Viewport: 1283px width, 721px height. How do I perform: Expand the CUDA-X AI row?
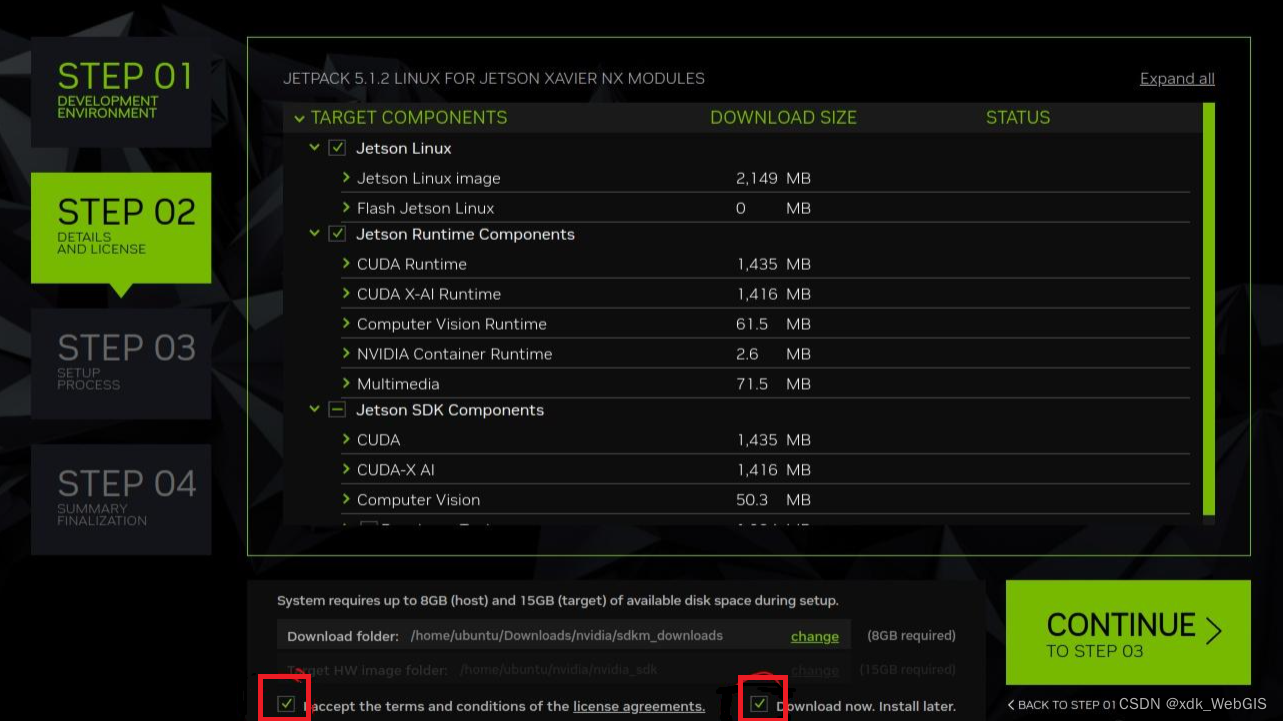[x=346, y=470]
